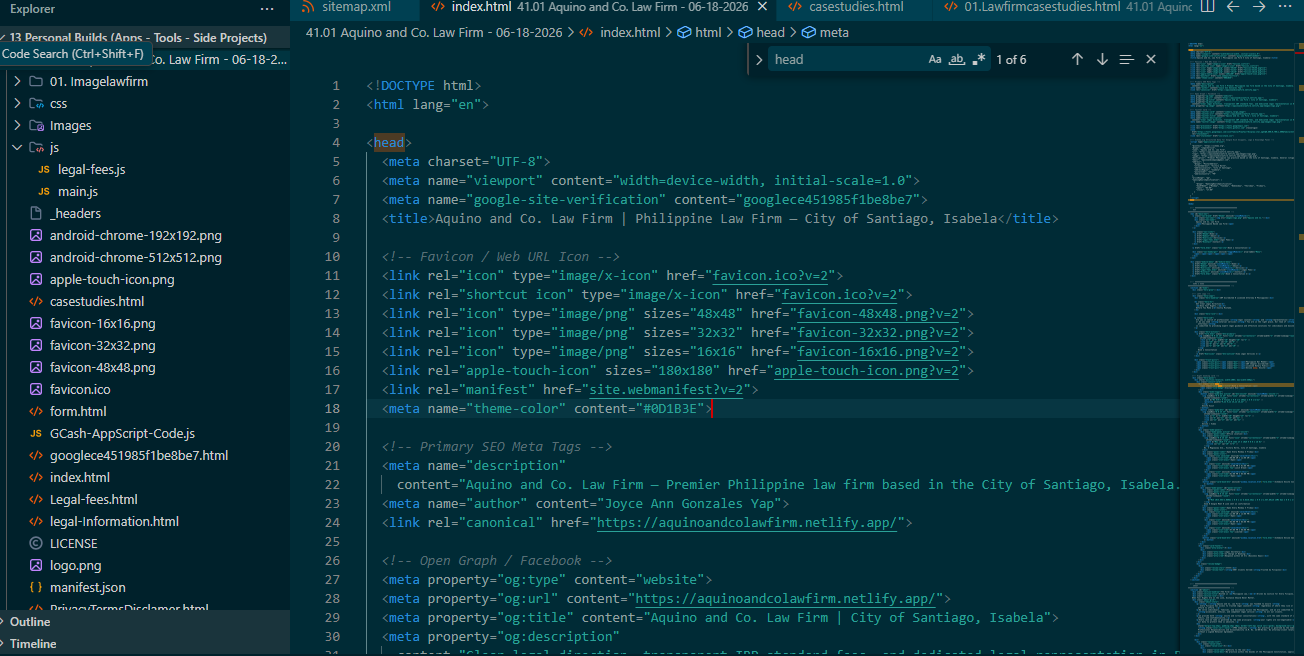This screenshot has width=1304, height=656.
Task: Toggle Find in Selection option
Action: tap(1127, 59)
